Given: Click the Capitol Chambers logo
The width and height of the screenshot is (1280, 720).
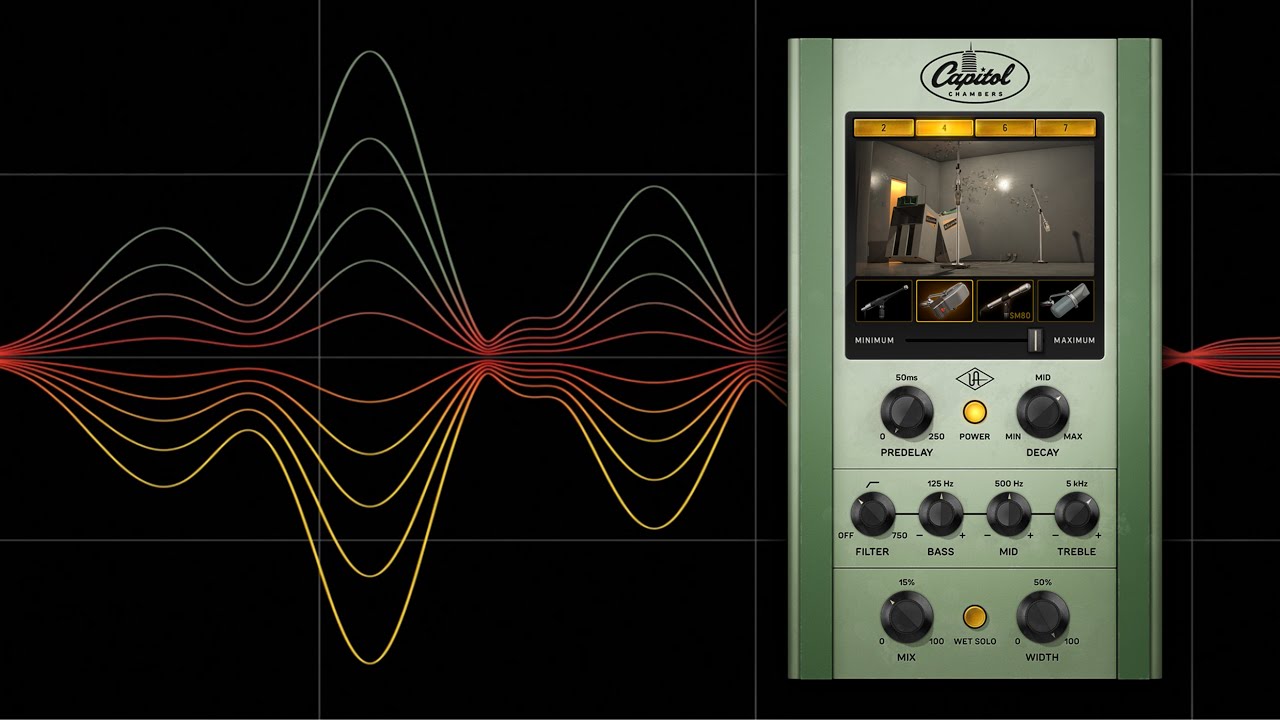Looking at the screenshot, I should tap(975, 73).
